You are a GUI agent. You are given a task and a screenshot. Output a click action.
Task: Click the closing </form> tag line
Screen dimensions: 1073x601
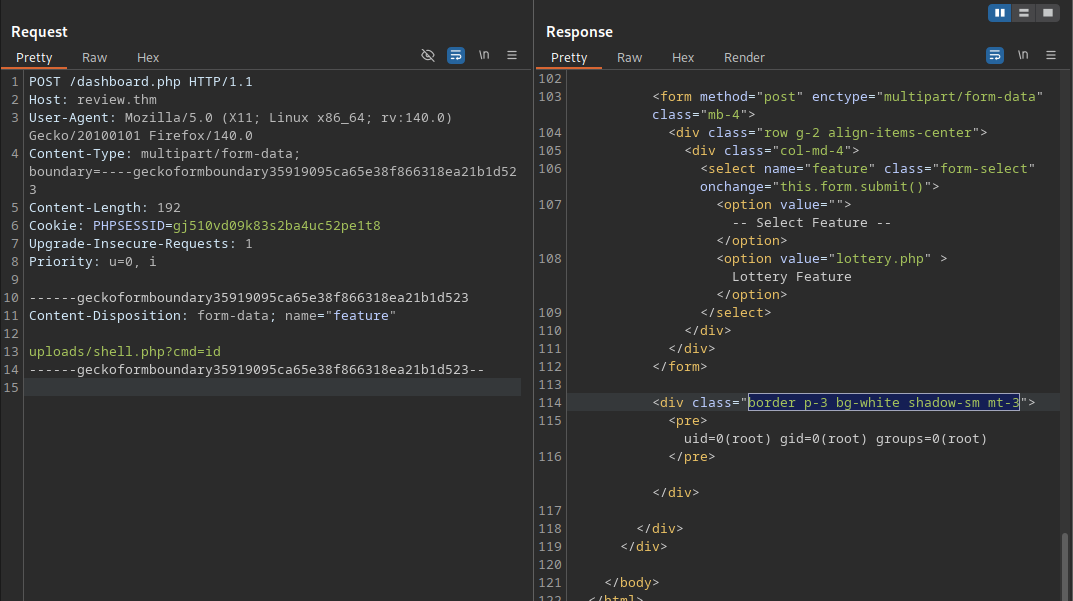coord(680,366)
